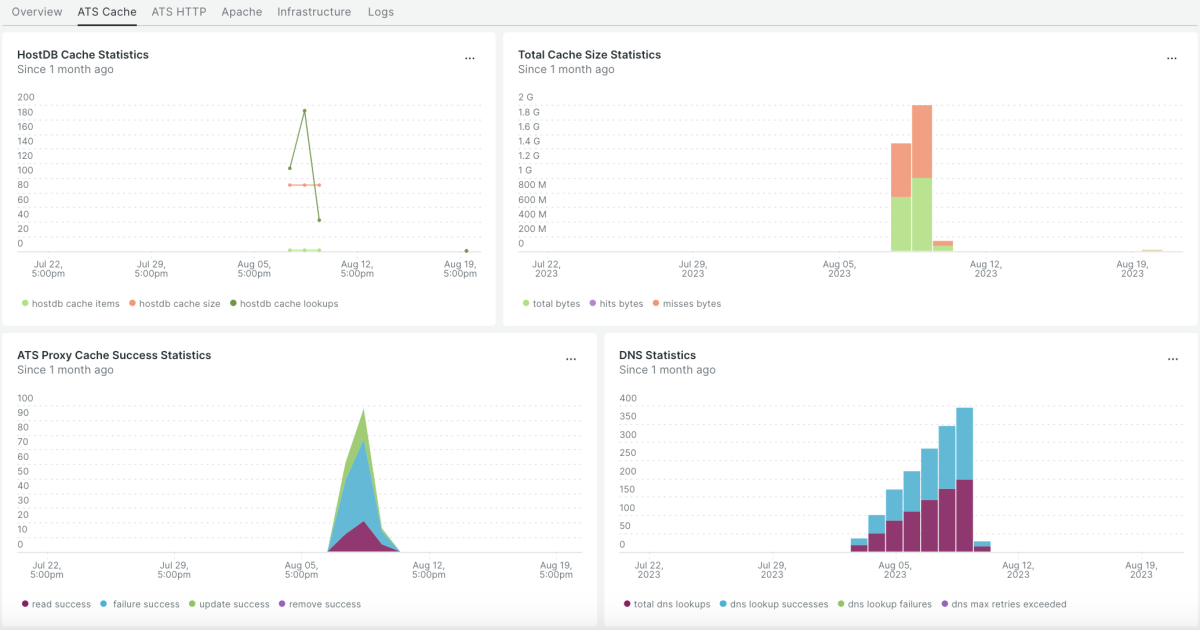Open DNS Statistics ellipsis menu
Screen dimensions: 1200x630
click(1172, 359)
